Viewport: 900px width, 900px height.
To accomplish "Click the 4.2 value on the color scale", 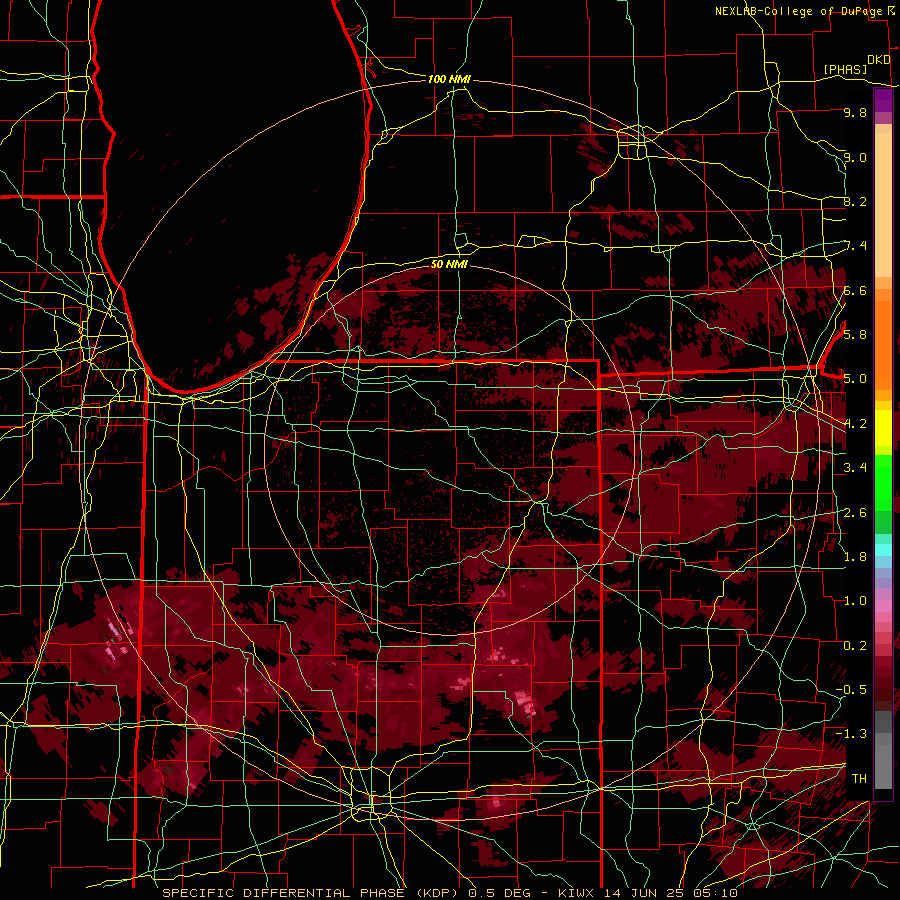I will point(855,424).
